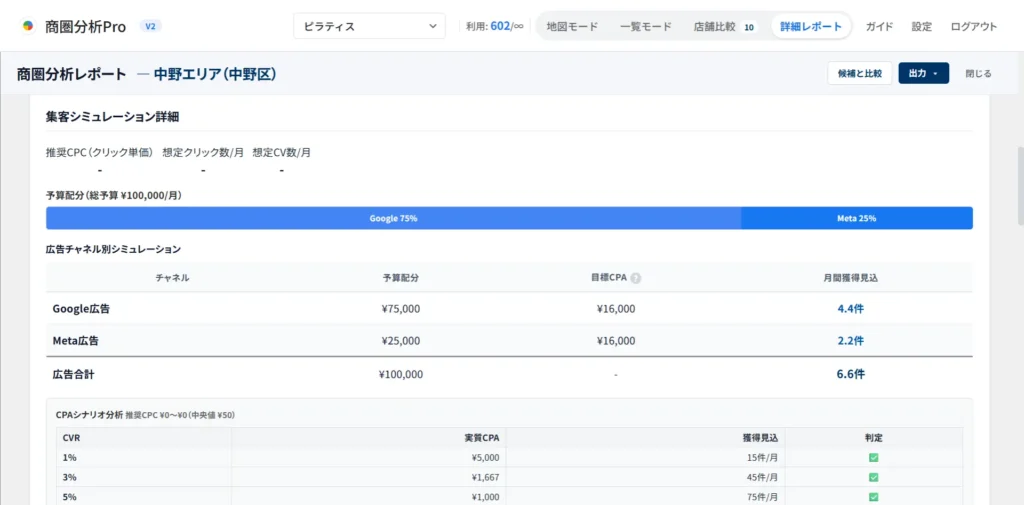
Task: Click the 商圏分析Pro colorful logo icon
Action: click(x=27, y=26)
